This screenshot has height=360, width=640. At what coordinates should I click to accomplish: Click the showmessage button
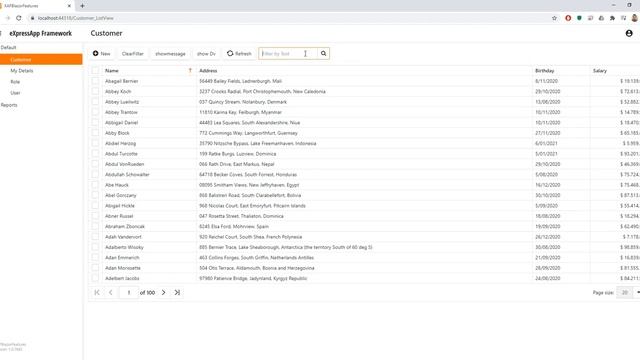[170, 53]
